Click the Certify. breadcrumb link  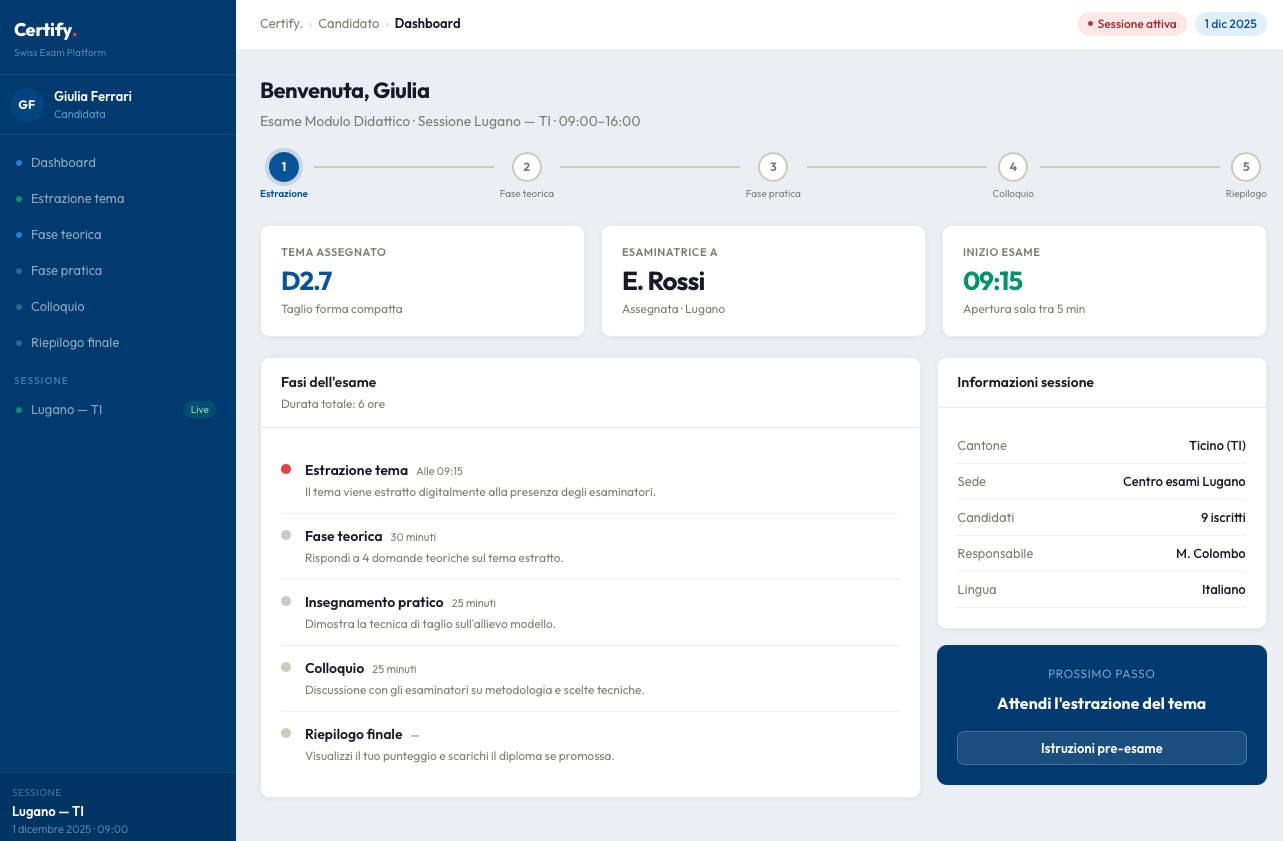pos(281,24)
